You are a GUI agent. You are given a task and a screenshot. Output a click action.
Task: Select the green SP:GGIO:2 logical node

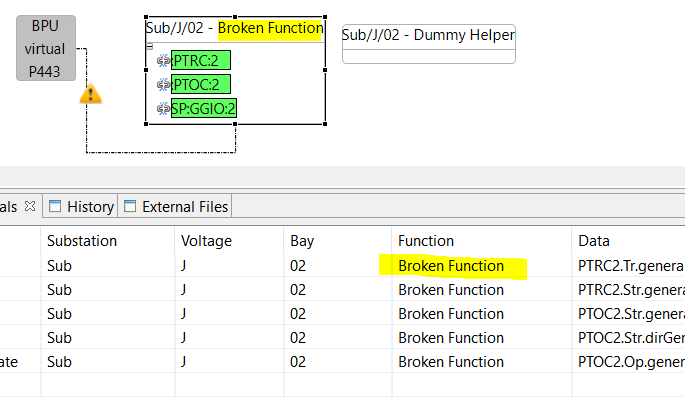point(204,108)
